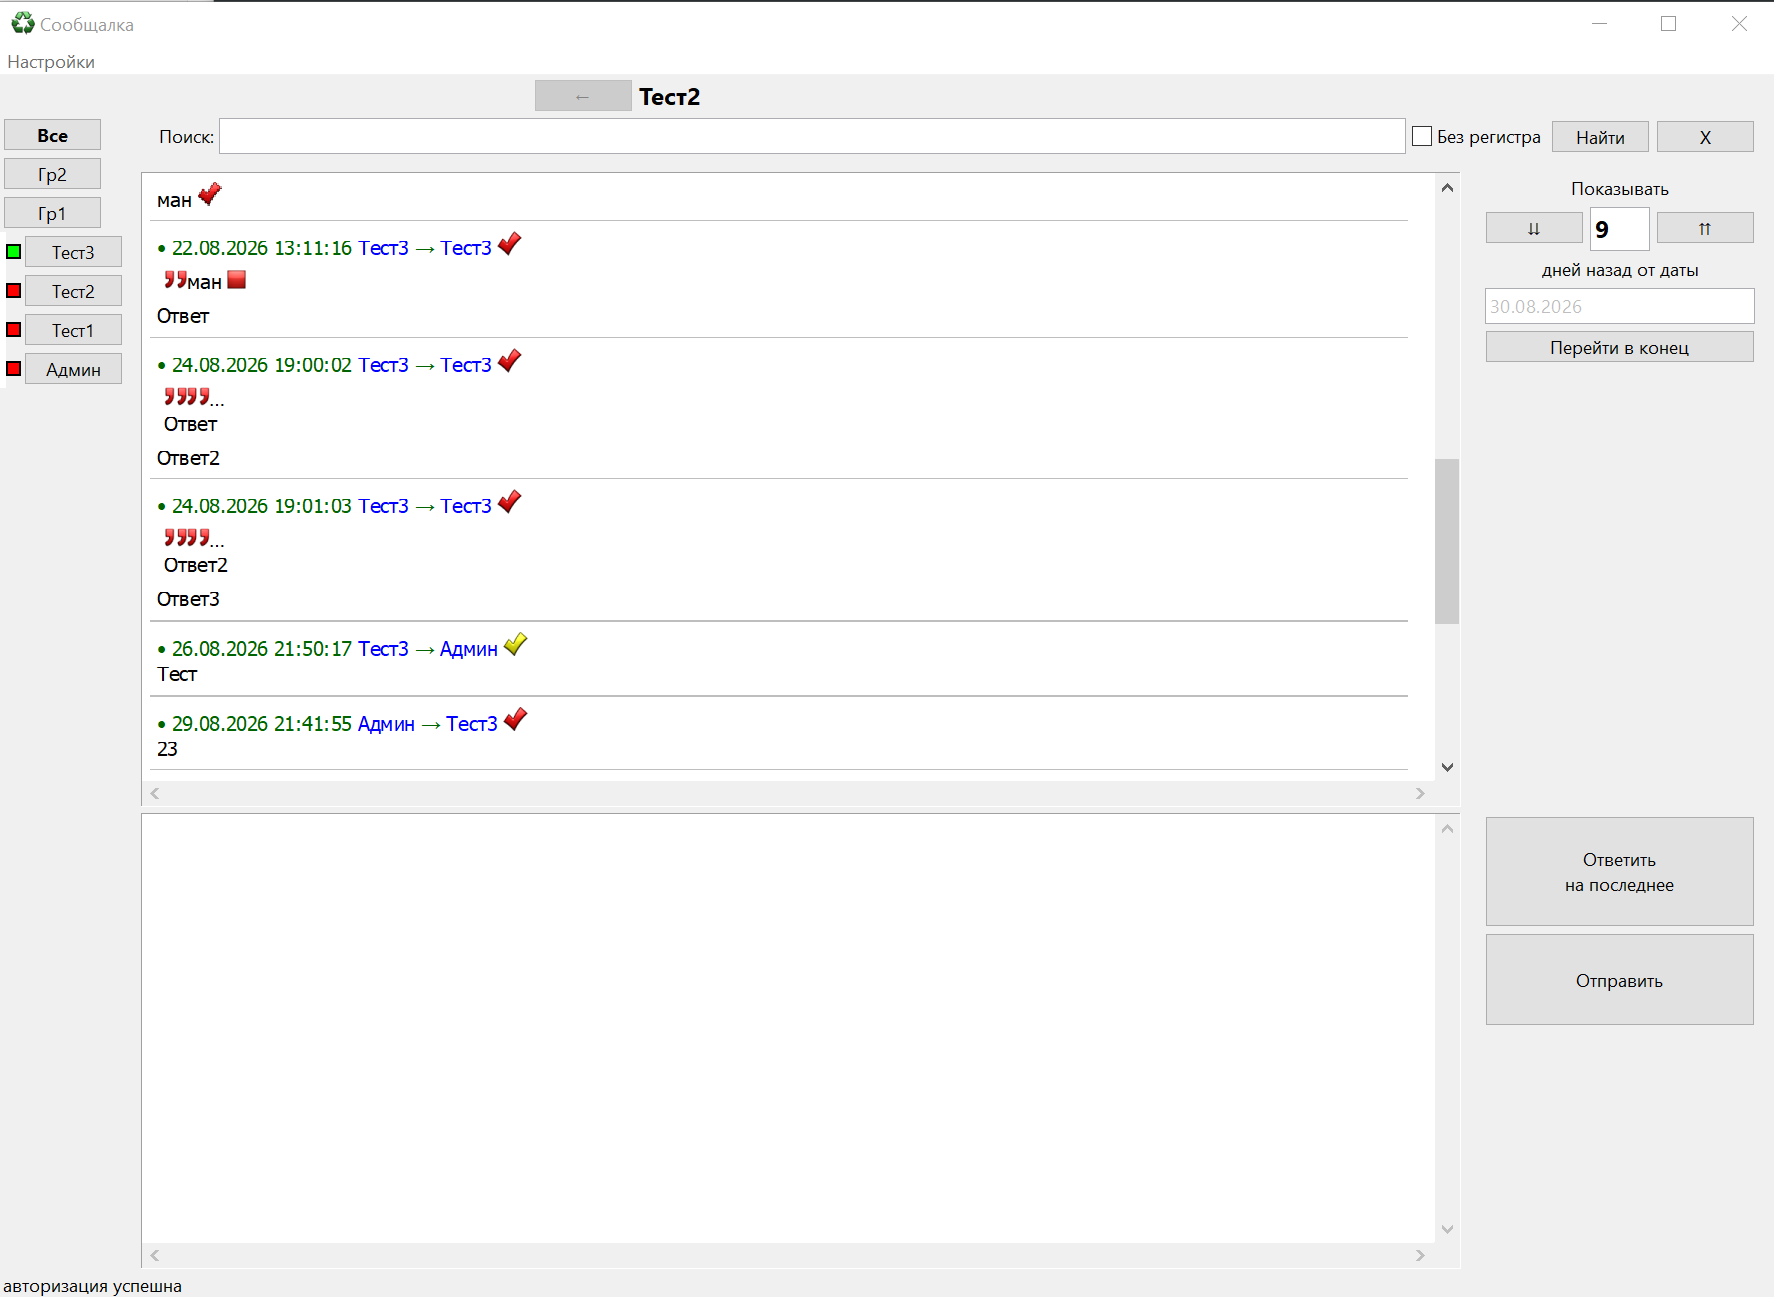Click the Отправить button
This screenshot has height=1297, width=1774.
[x=1619, y=980]
